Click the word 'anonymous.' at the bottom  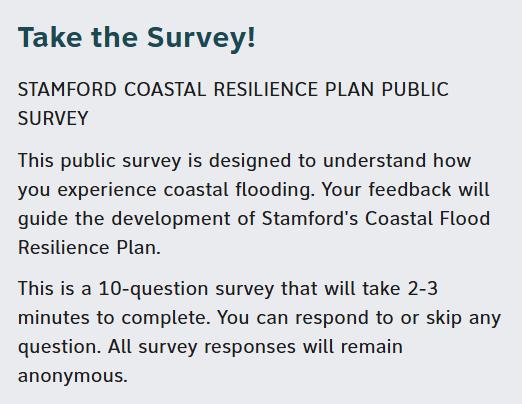pos(73,377)
